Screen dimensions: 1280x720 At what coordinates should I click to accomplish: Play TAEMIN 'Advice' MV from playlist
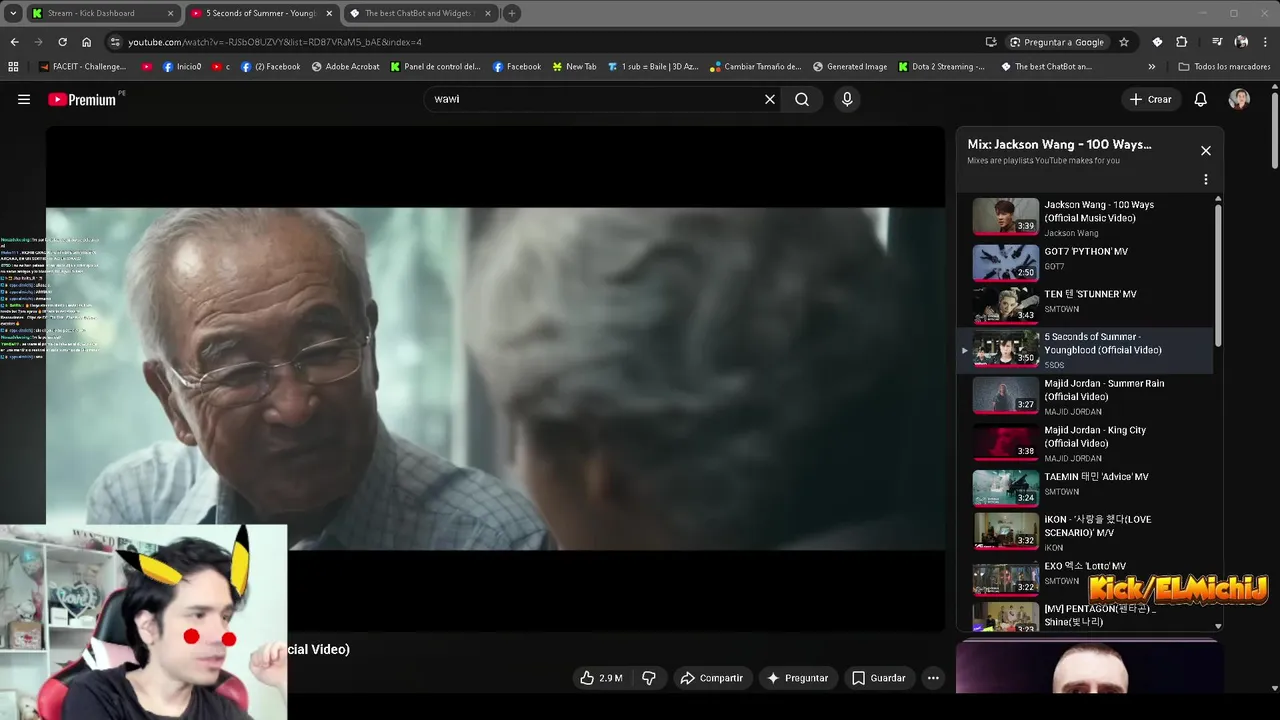(1085, 487)
